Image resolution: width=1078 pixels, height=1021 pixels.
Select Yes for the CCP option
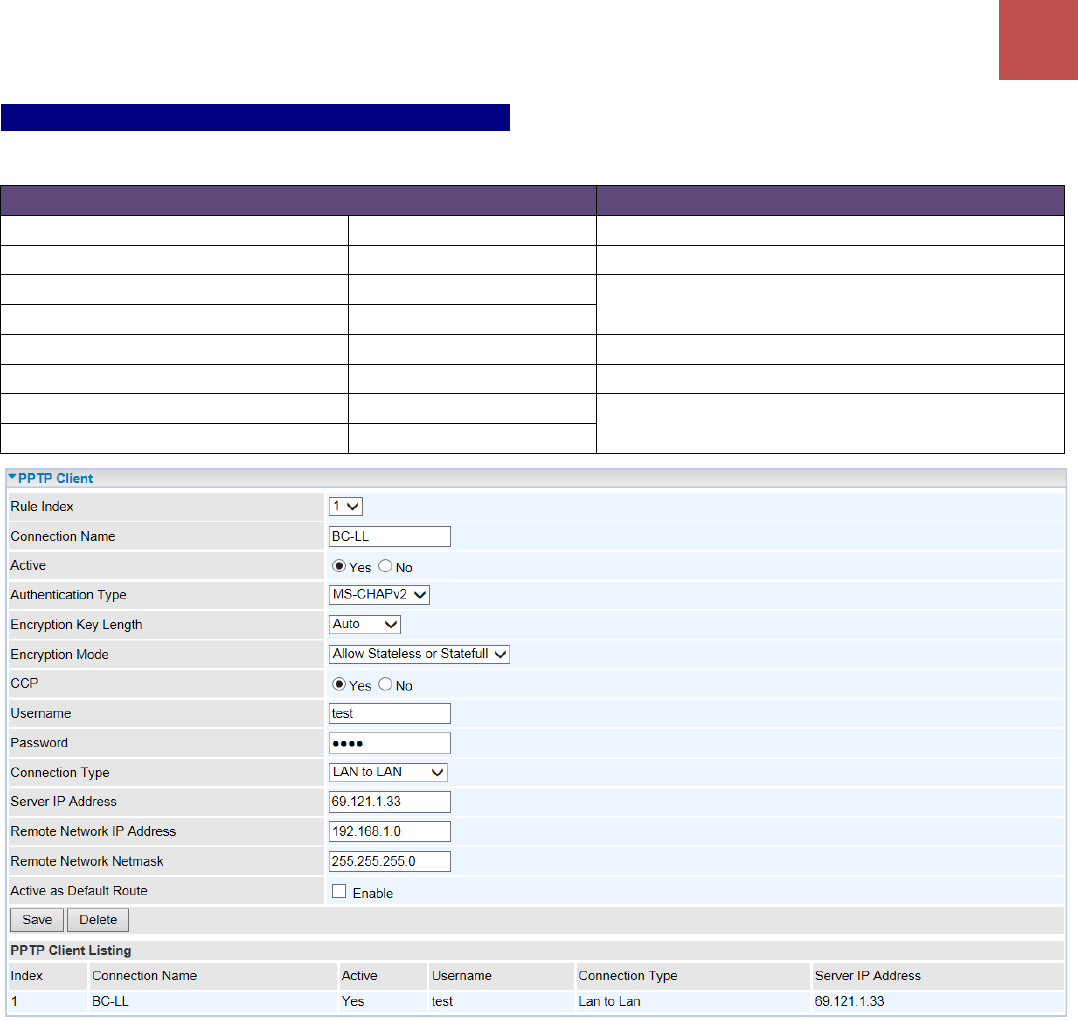tap(338, 684)
